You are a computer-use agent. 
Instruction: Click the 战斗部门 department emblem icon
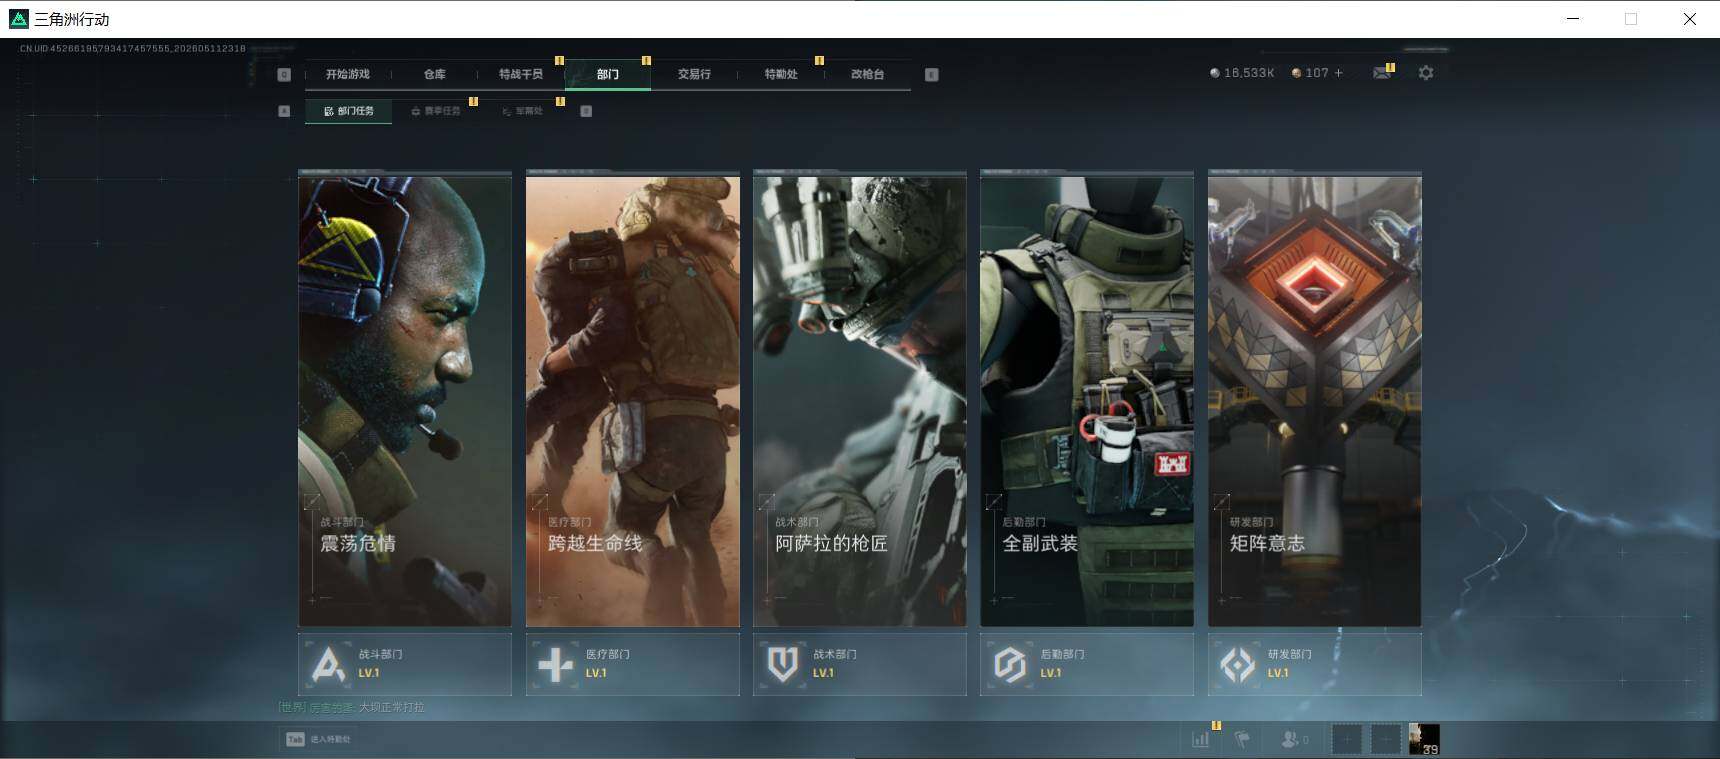coord(328,664)
